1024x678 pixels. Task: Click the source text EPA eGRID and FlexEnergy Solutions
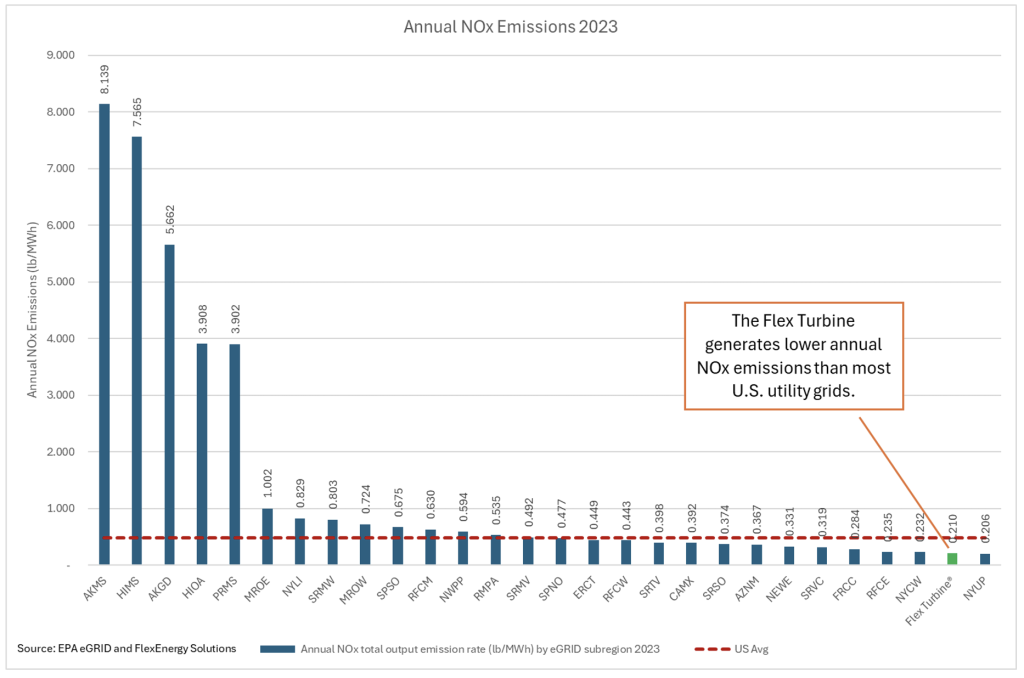click(126, 649)
